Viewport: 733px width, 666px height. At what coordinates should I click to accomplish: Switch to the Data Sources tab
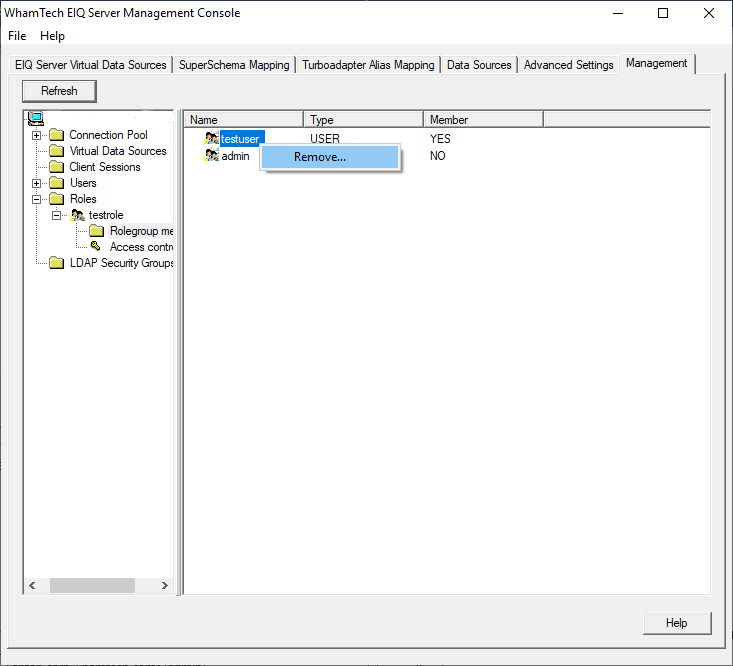click(x=479, y=65)
